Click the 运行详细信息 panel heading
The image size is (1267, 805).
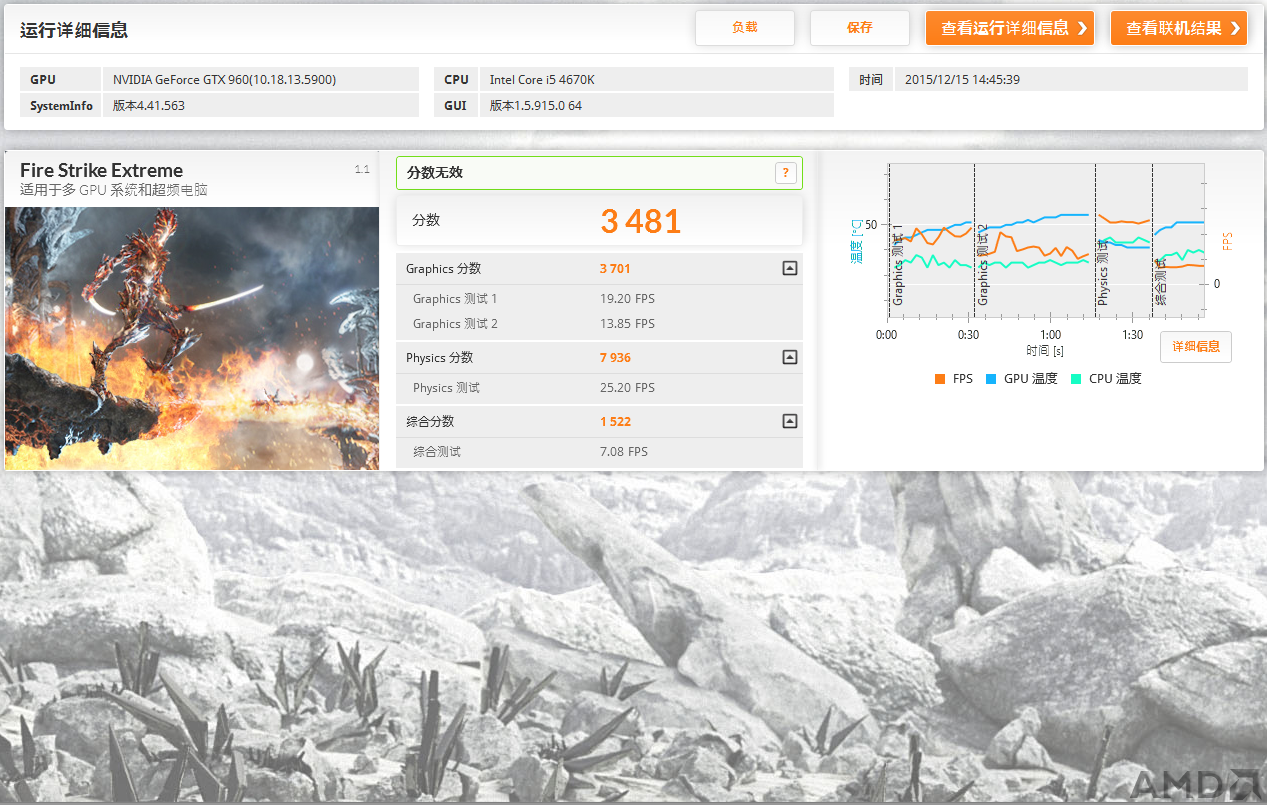click(x=74, y=30)
